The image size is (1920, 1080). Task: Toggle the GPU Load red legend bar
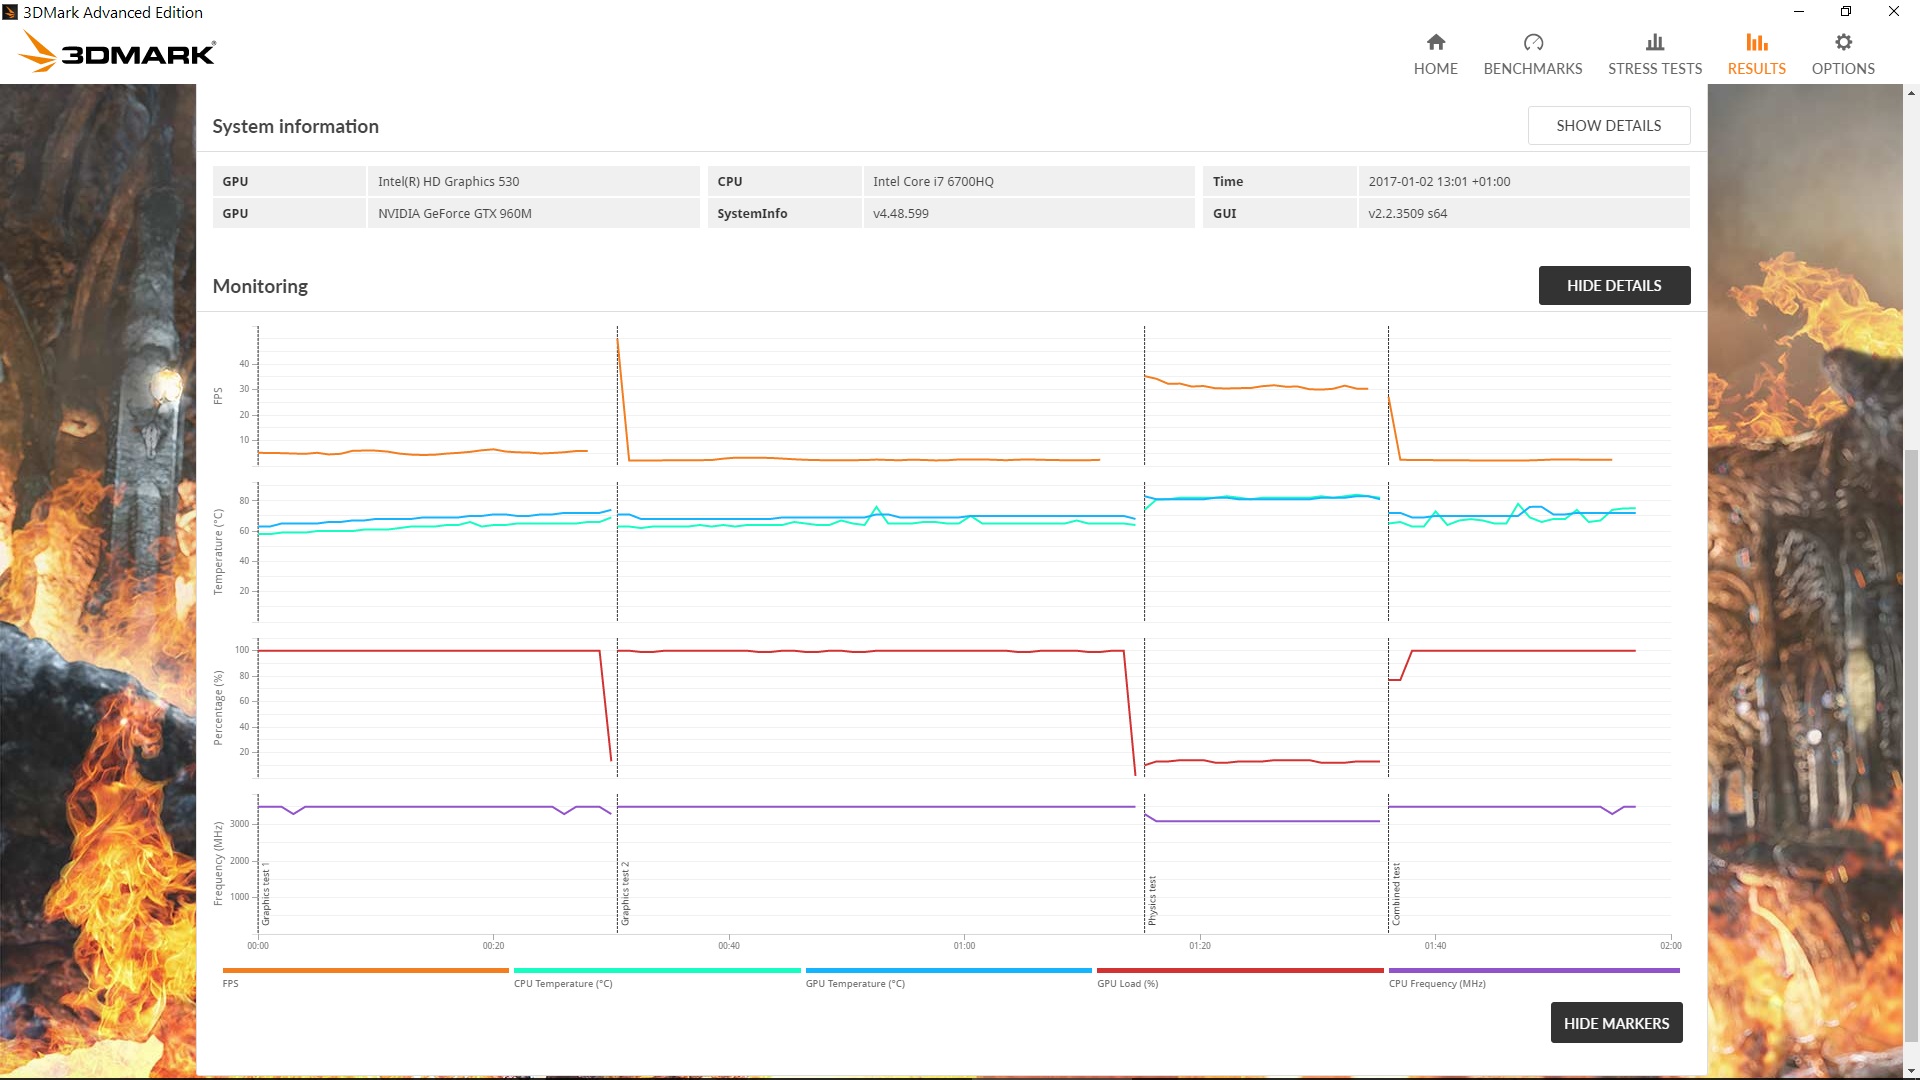tap(1240, 970)
